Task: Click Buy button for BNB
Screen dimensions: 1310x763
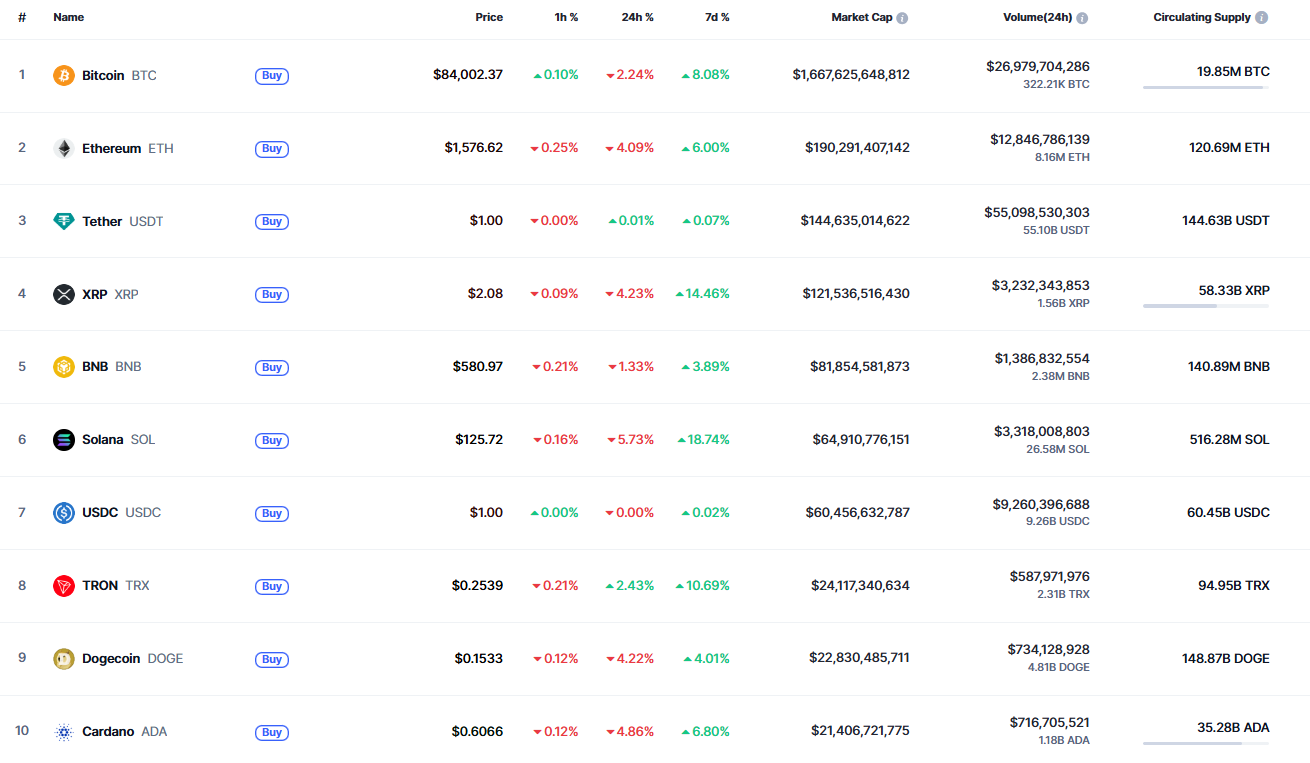Action: 272,368
